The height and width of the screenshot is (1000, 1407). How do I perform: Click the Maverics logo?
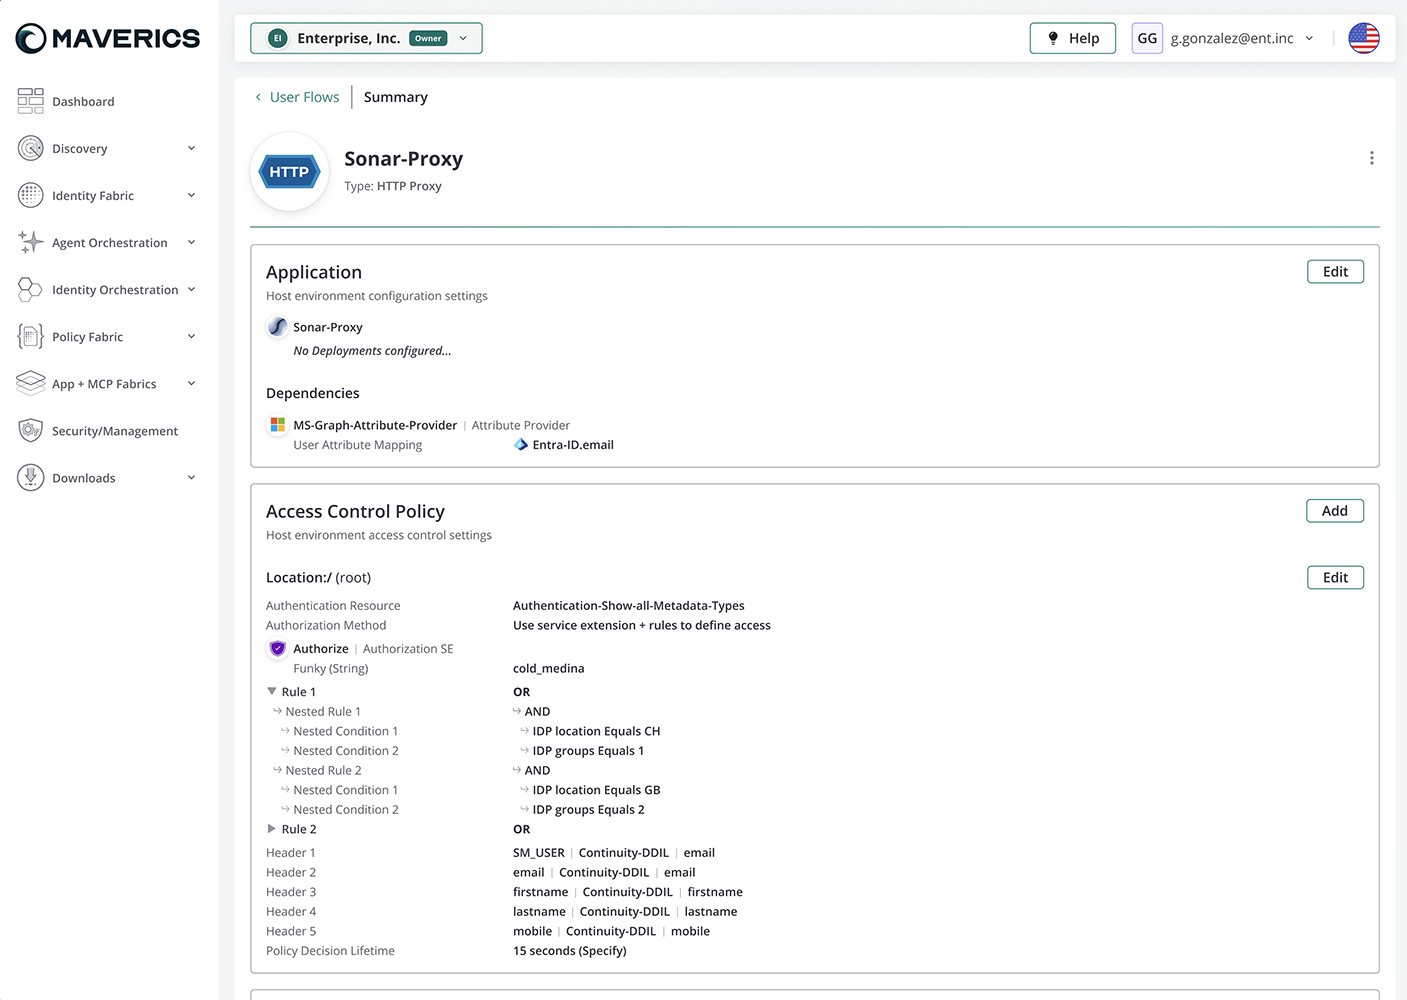tap(108, 38)
